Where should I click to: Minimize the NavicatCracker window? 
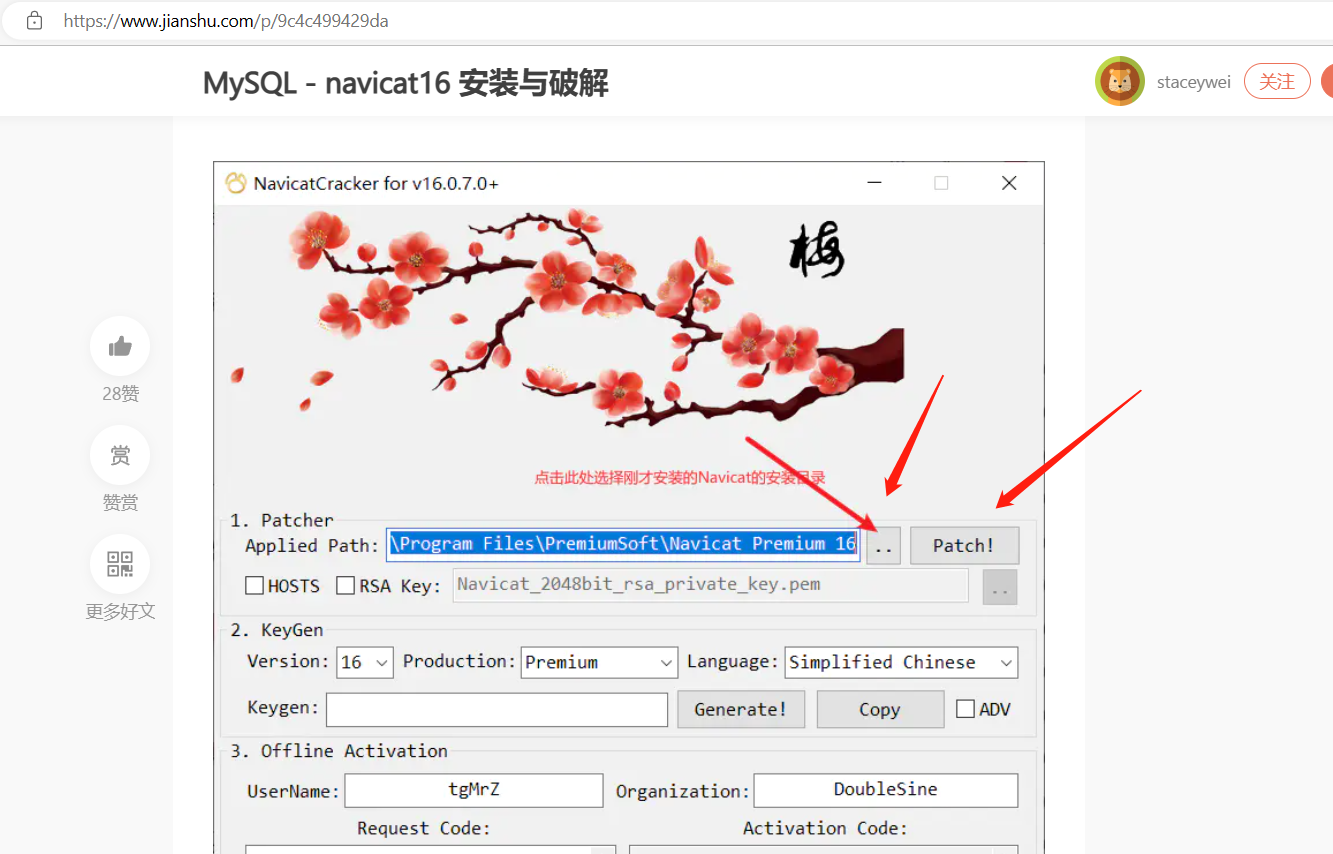coord(875,183)
